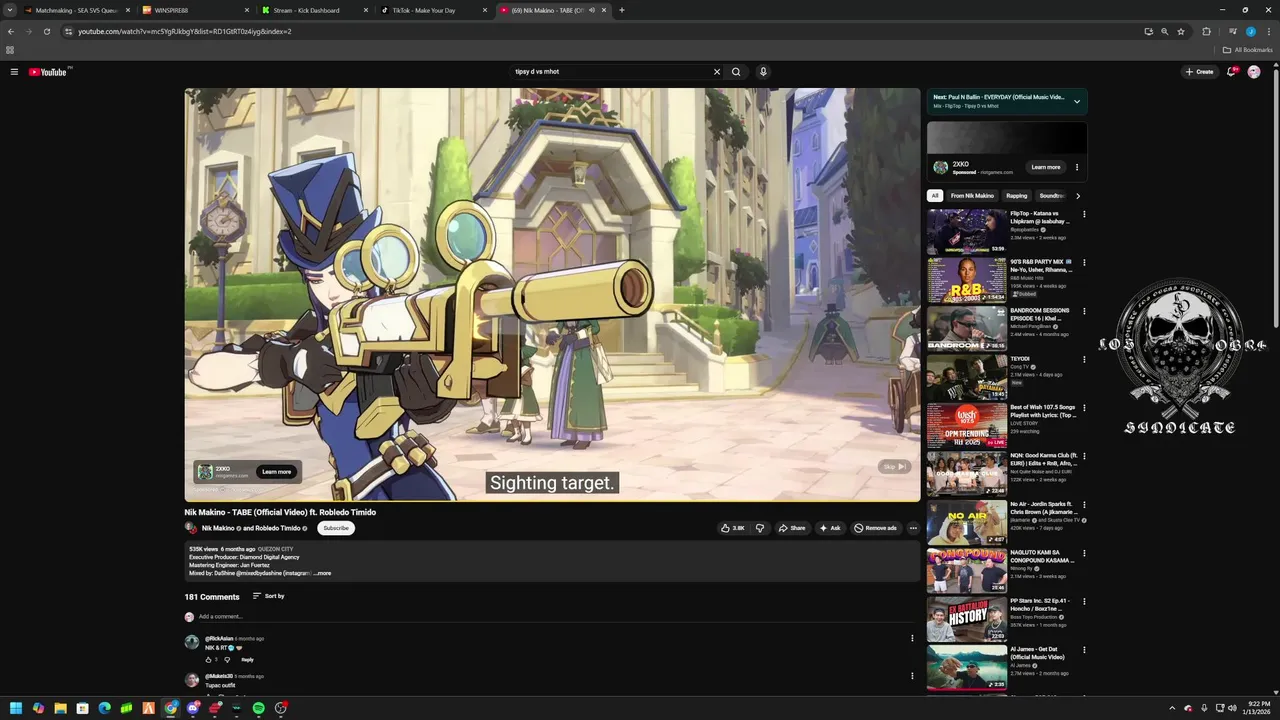Open All Bookmarks folder
Image resolution: width=1280 pixels, height=720 pixels.
(1248, 50)
